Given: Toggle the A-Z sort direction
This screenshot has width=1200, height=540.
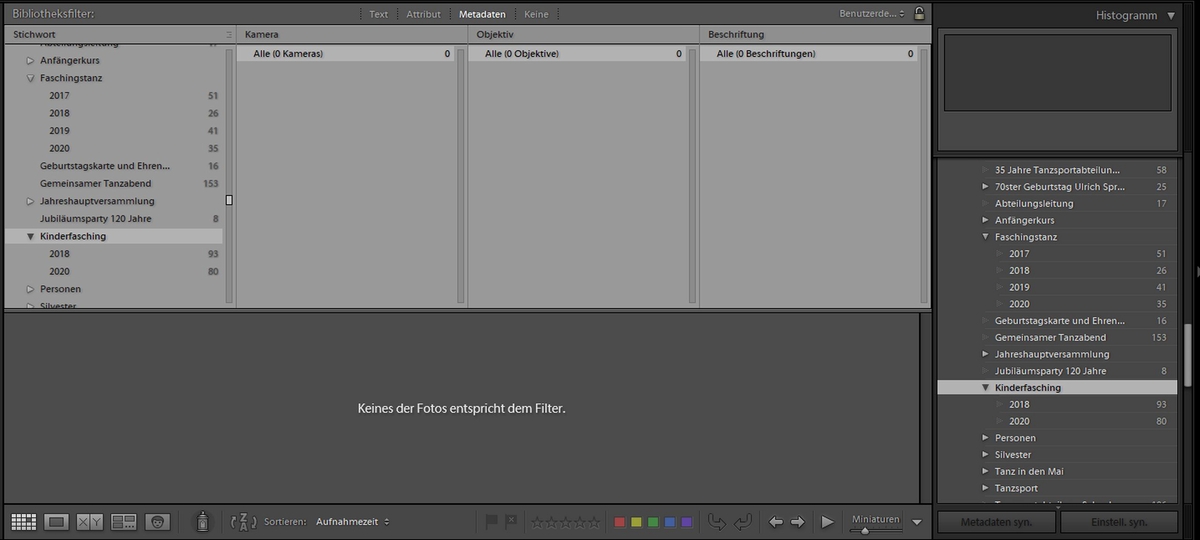Looking at the screenshot, I should click(243, 522).
